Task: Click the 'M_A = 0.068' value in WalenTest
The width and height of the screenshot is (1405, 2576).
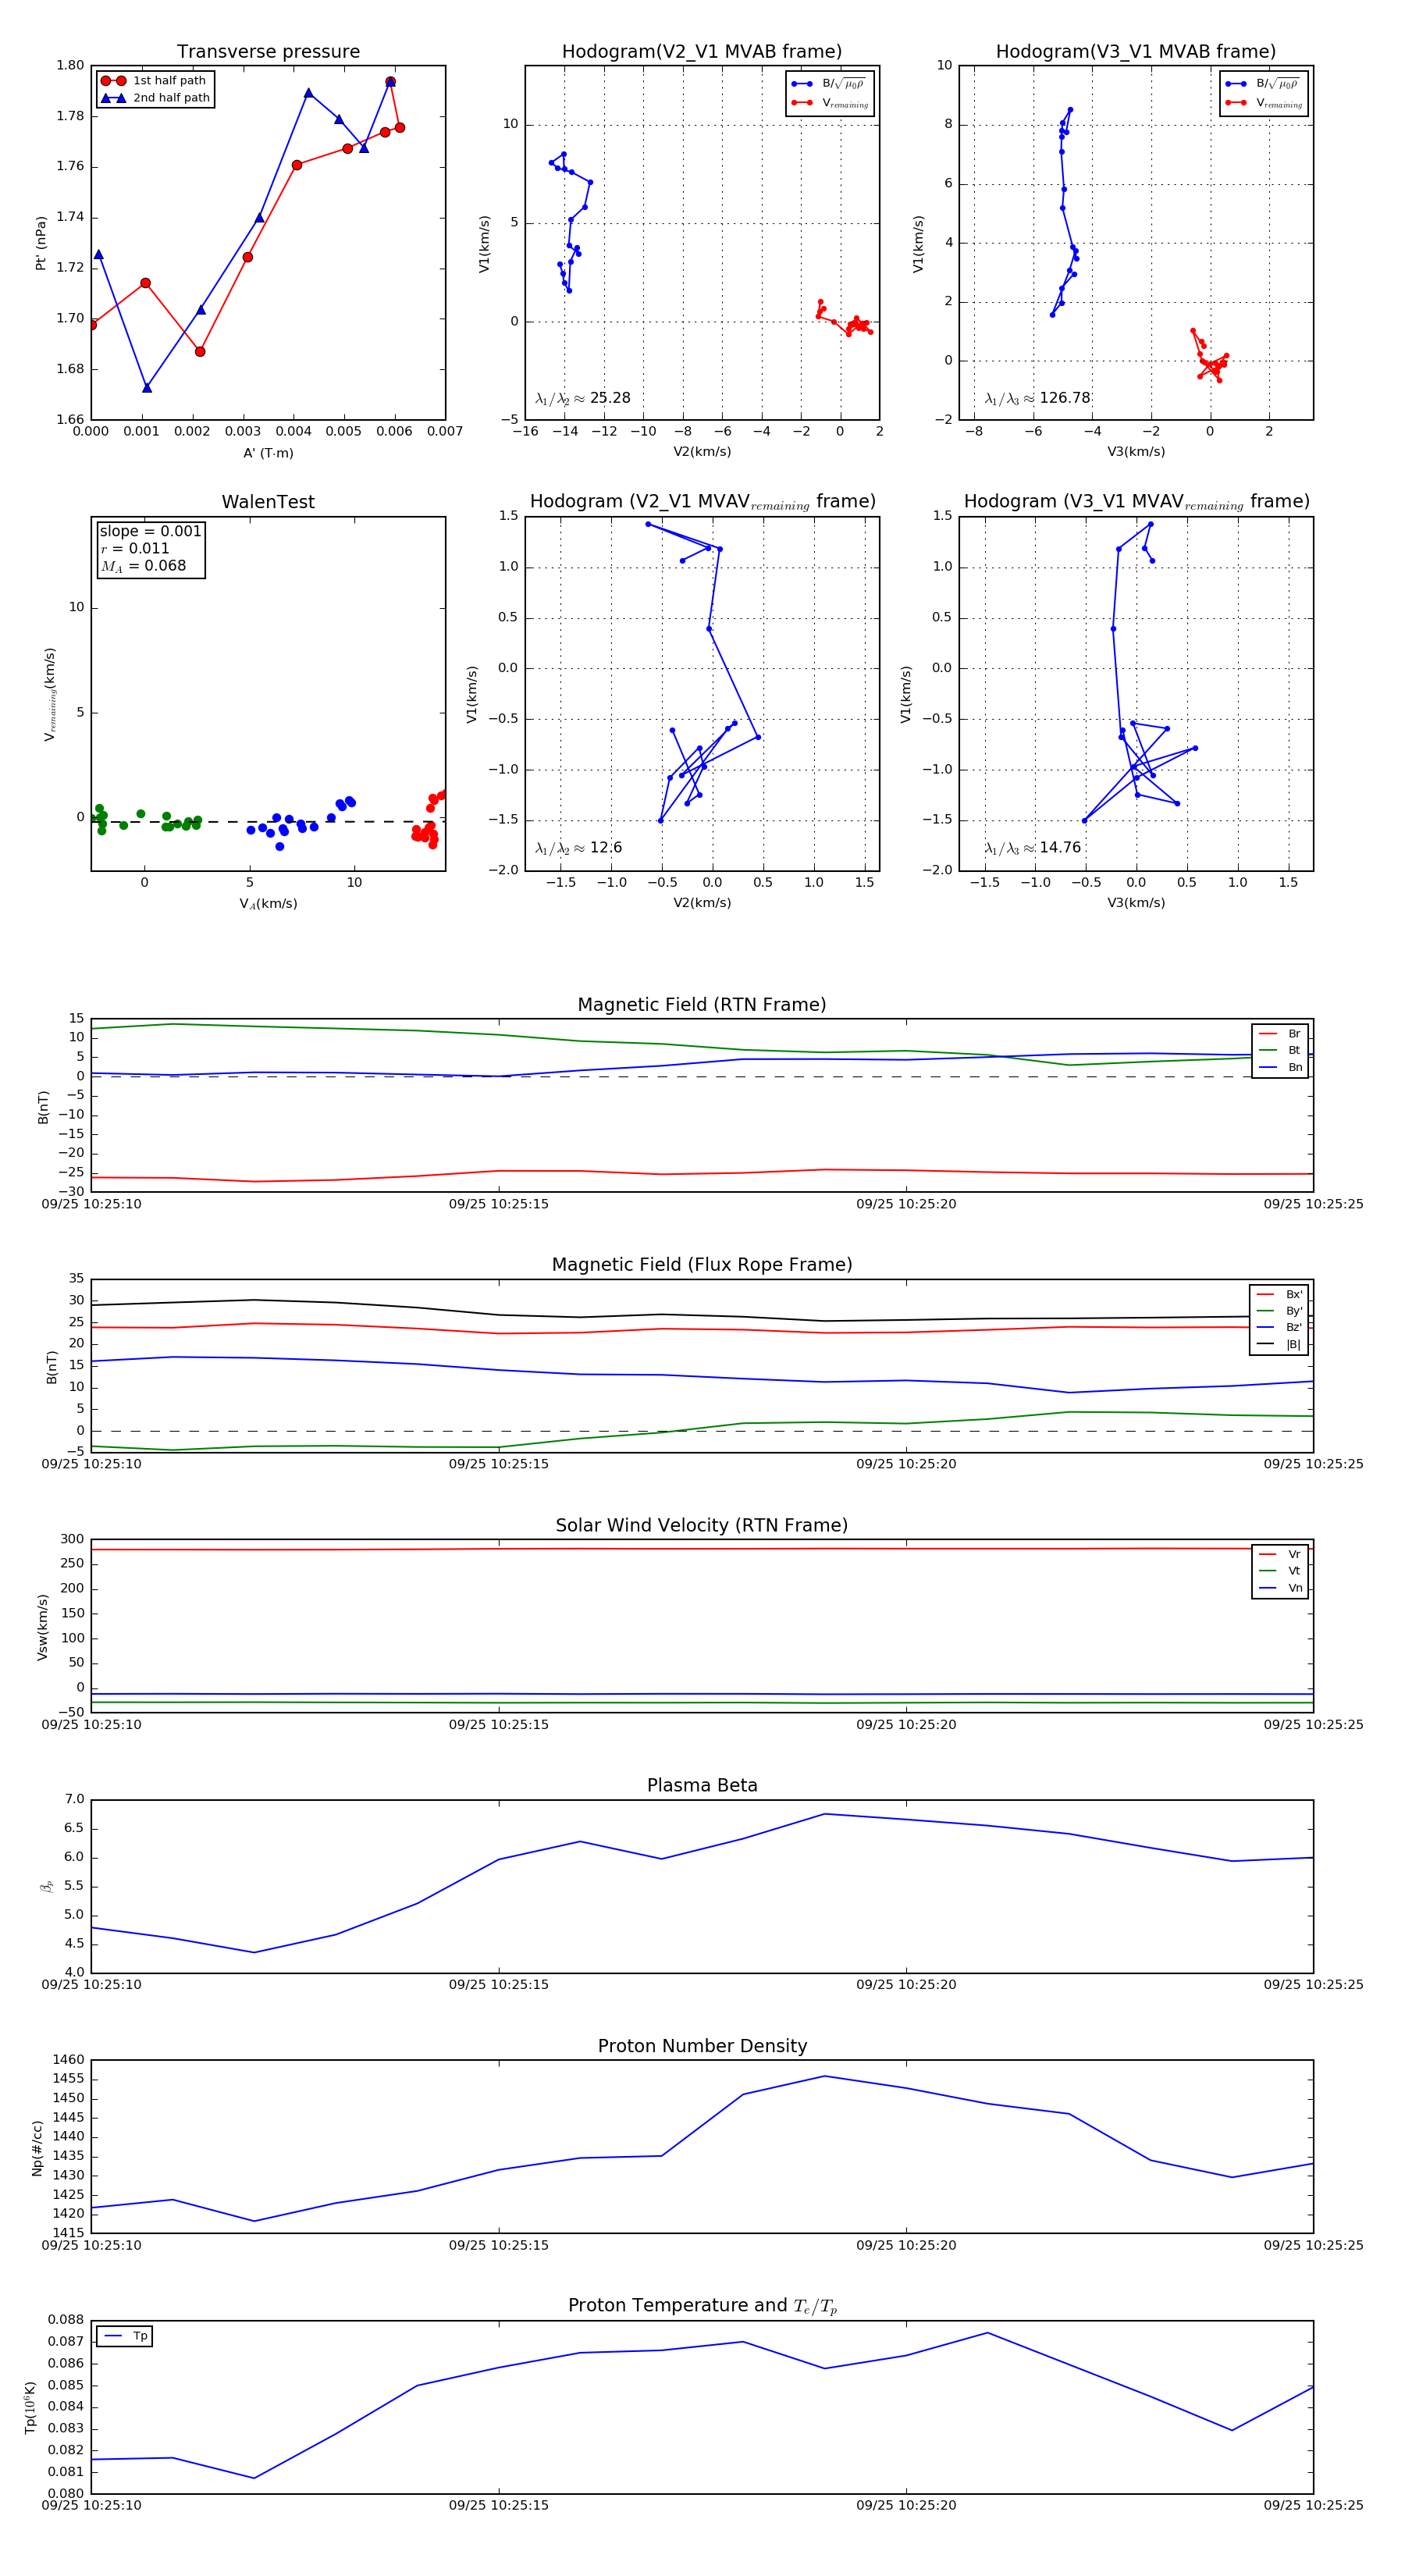Action: coord(143,566)
